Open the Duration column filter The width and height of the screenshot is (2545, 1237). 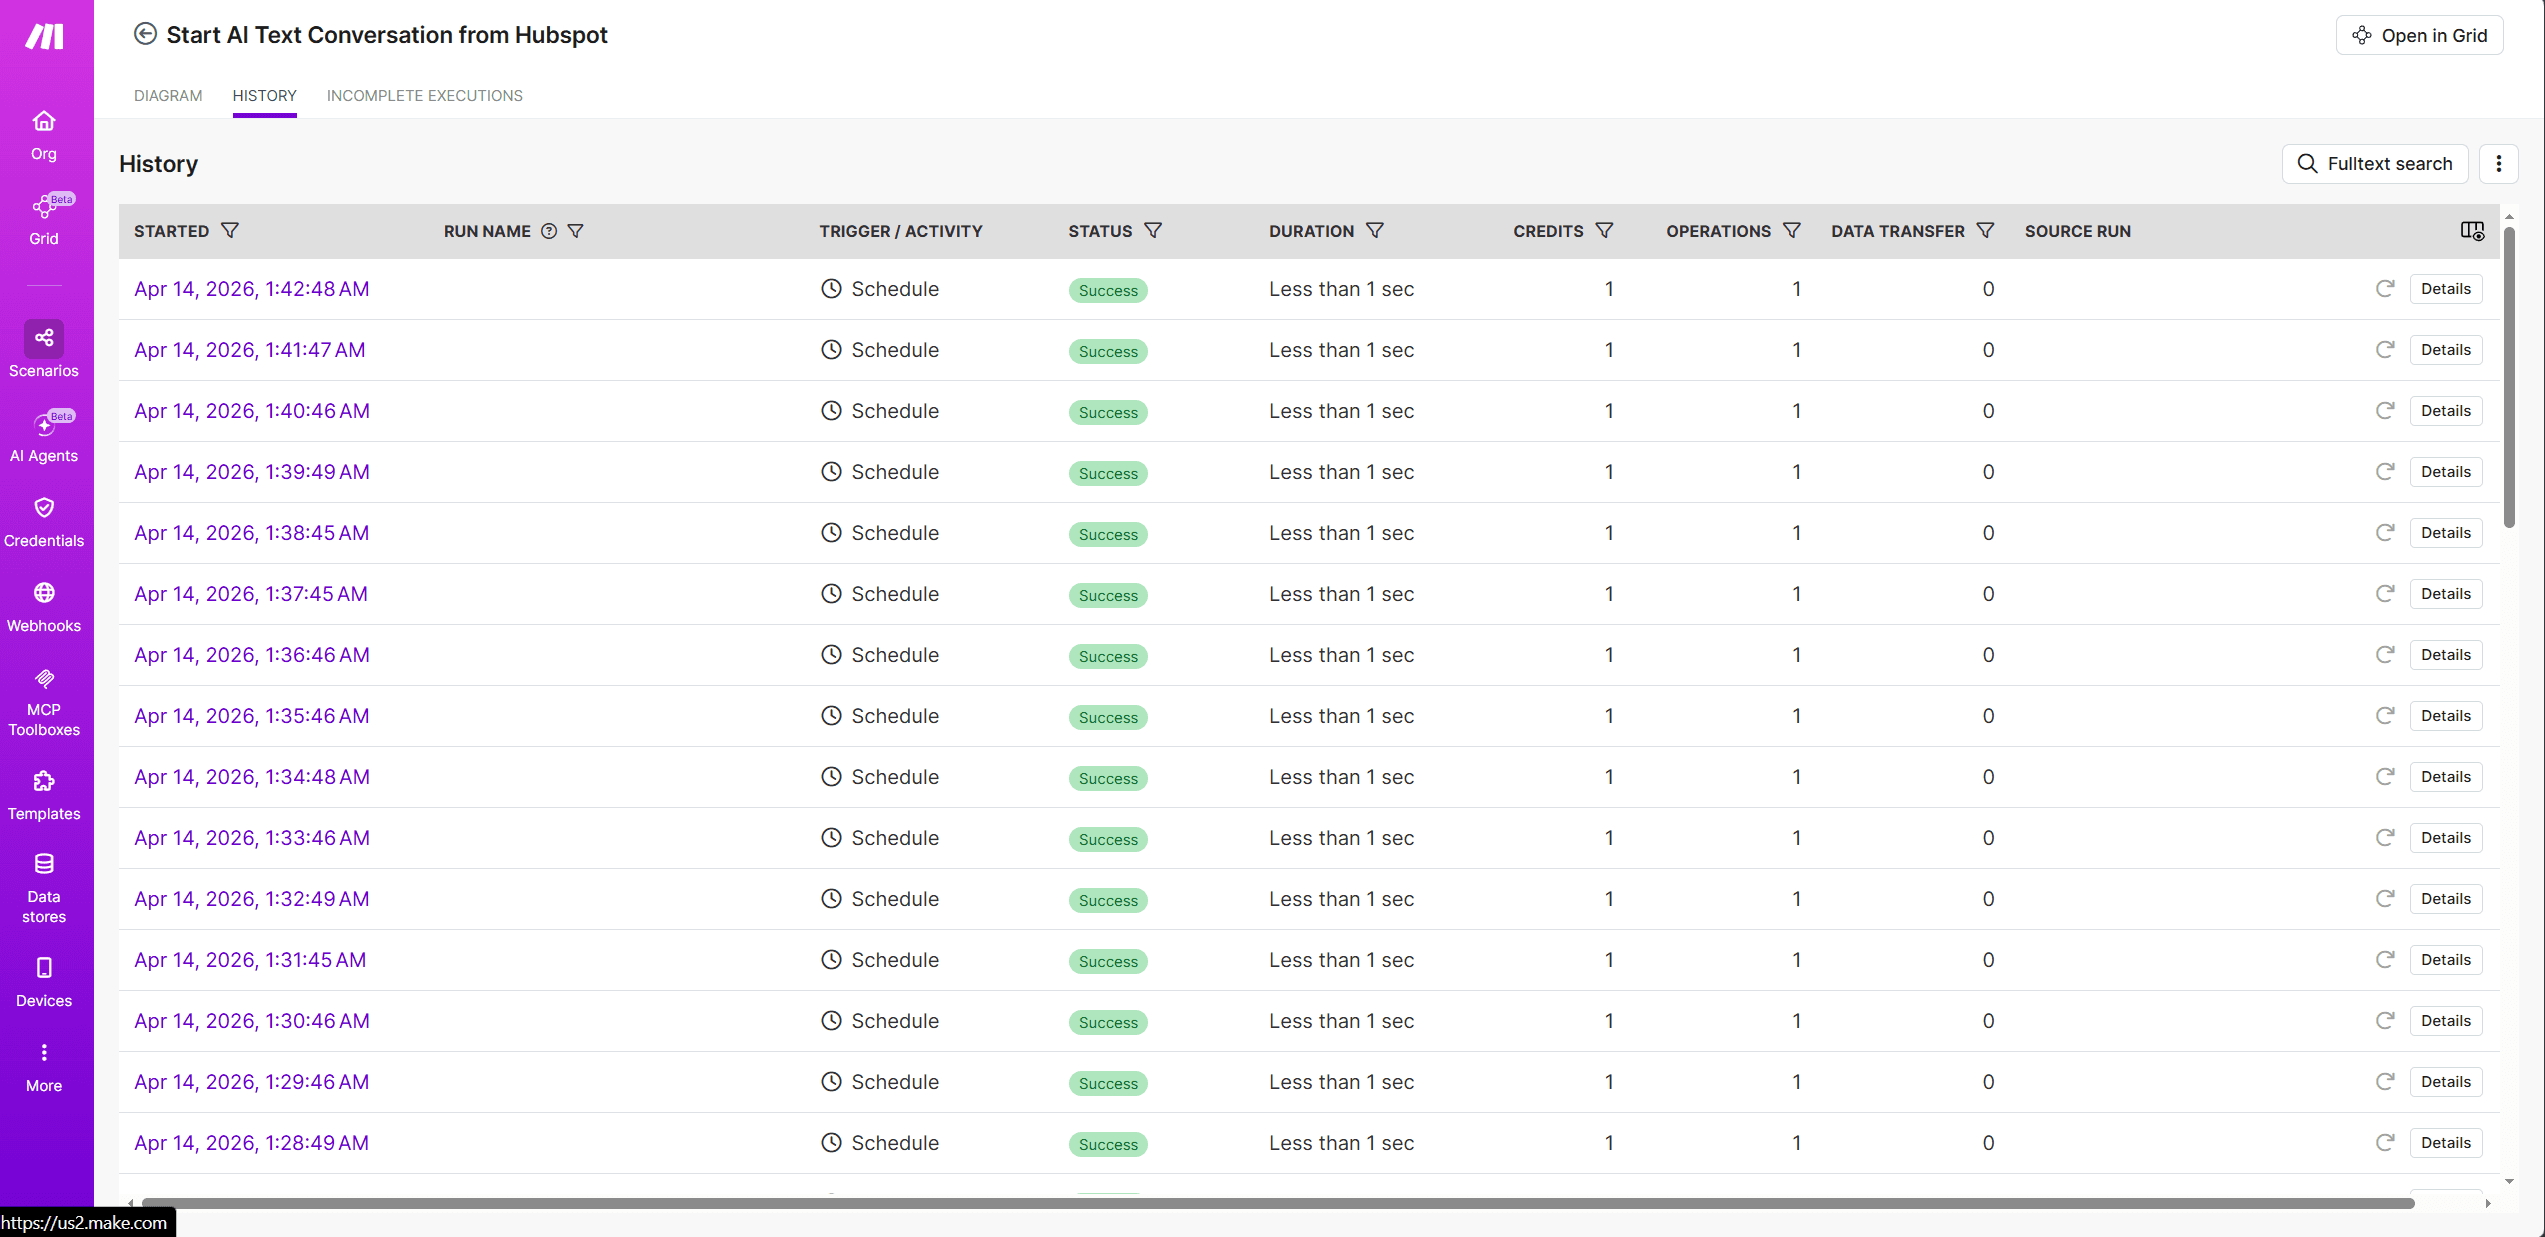1375,231
